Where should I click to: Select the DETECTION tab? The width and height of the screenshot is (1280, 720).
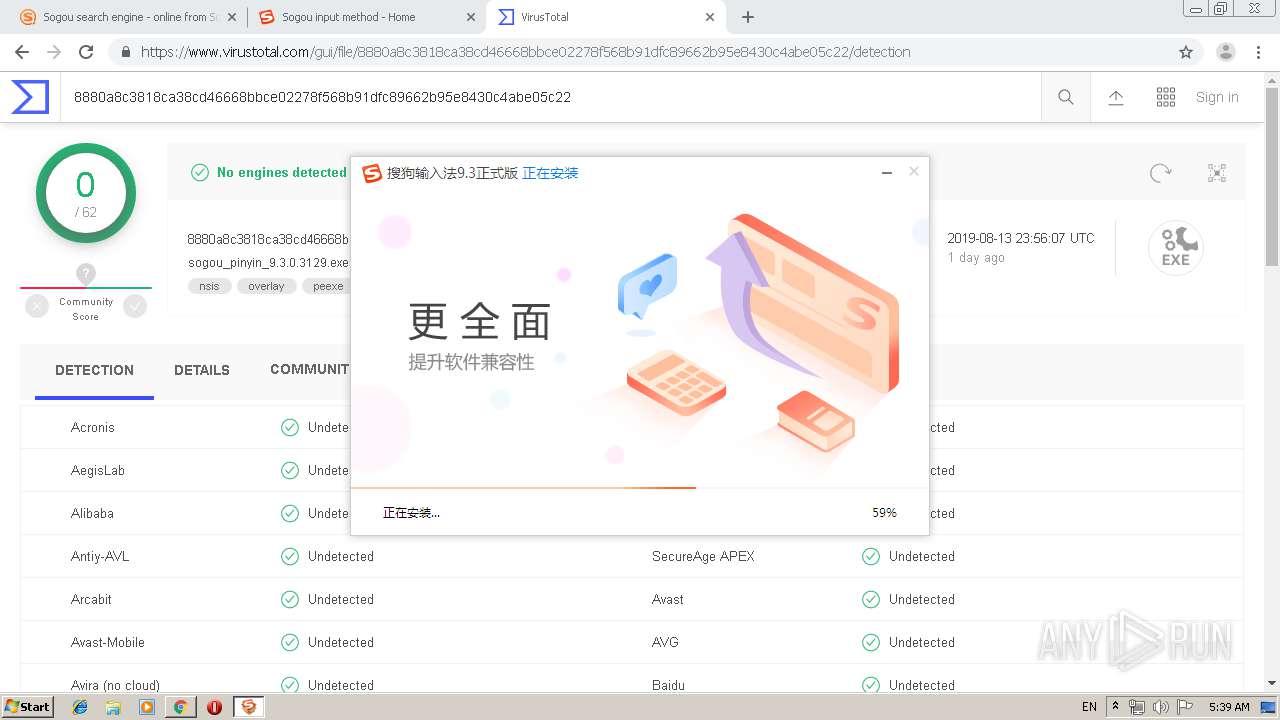pyautogui.click(x=94, y=370)
